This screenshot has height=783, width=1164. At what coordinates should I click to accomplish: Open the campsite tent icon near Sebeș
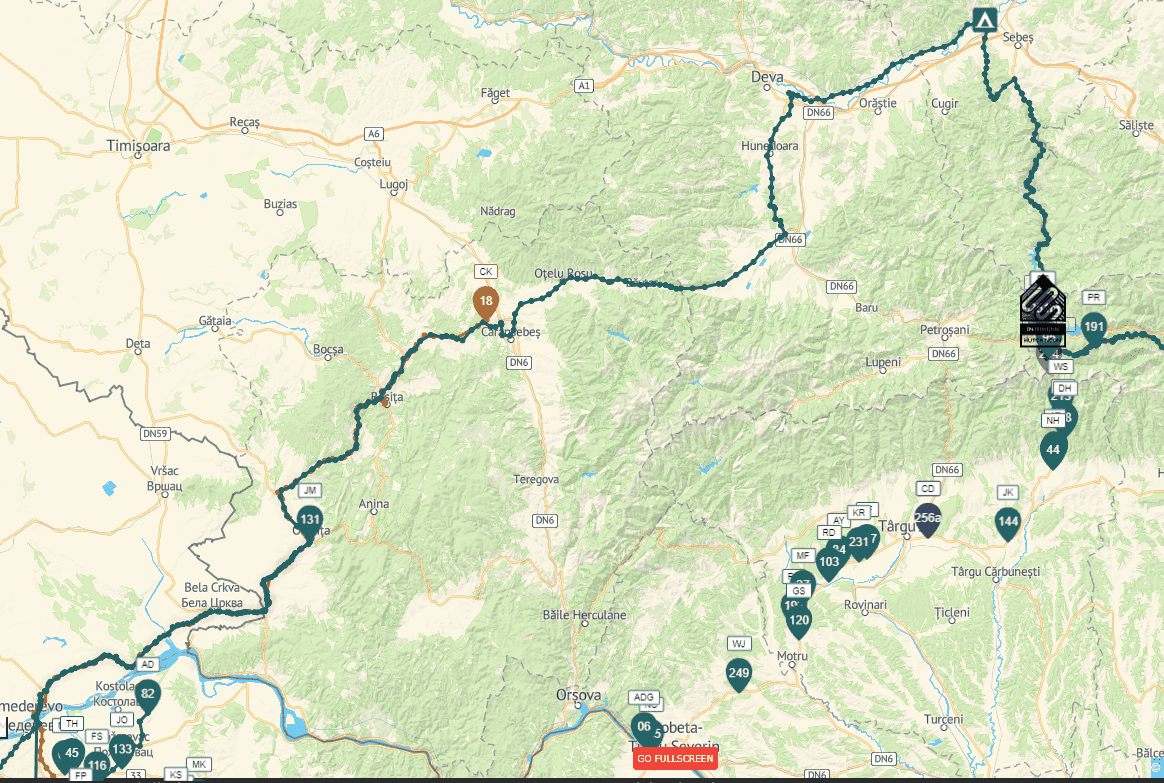coord(984,19)
